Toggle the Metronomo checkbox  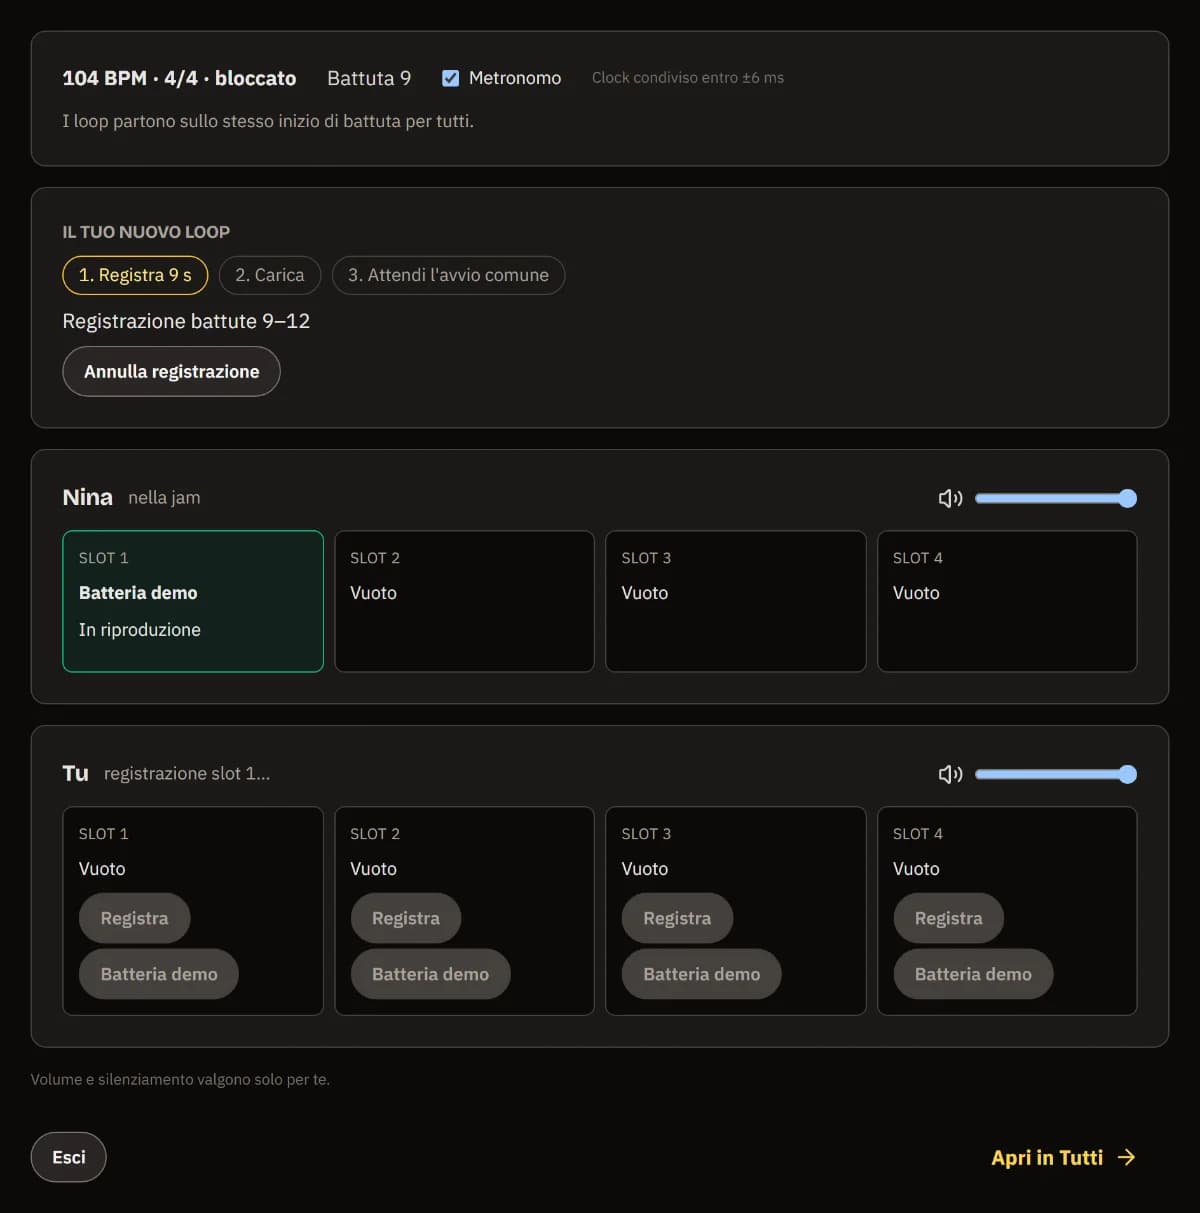(451, 78)
